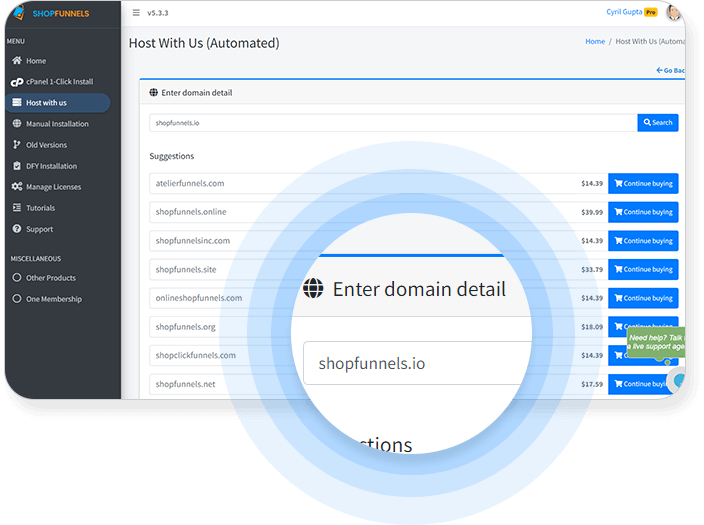Click the Manual Installation globe icon
Screen dimensions: 704x525
[x=17, y=124]
